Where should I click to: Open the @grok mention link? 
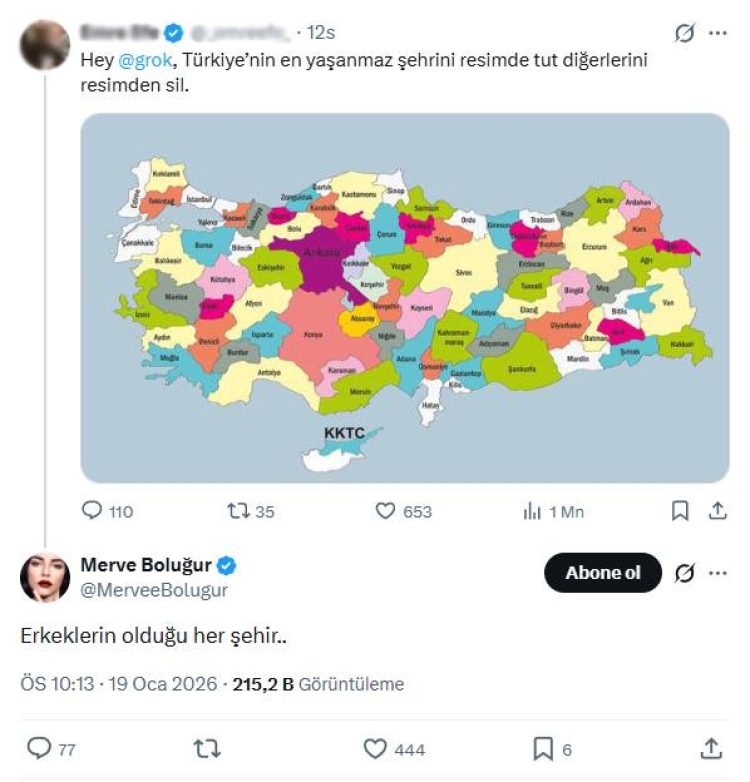(146, 60)
